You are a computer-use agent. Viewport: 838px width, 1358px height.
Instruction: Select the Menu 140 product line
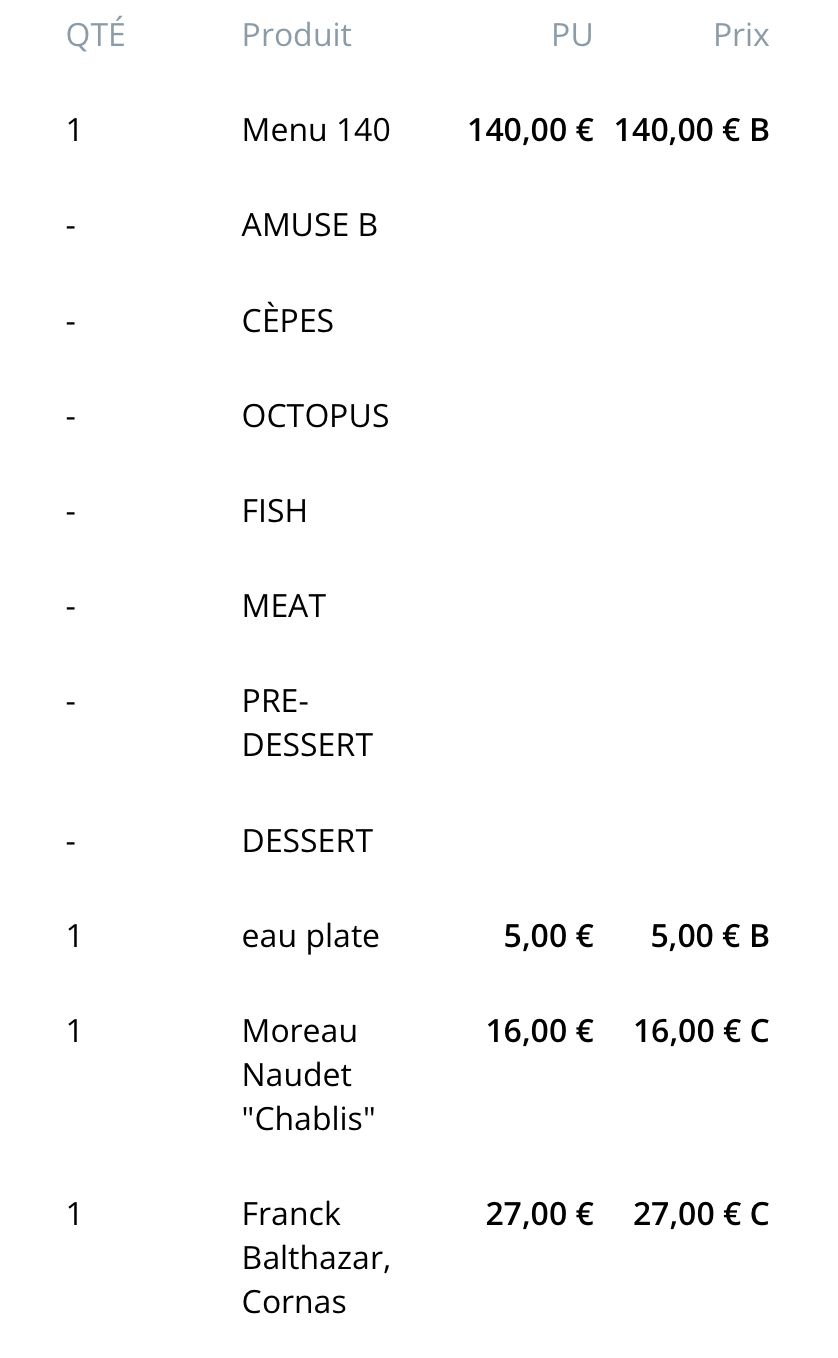pyautogui.click(x=316, y=130)
